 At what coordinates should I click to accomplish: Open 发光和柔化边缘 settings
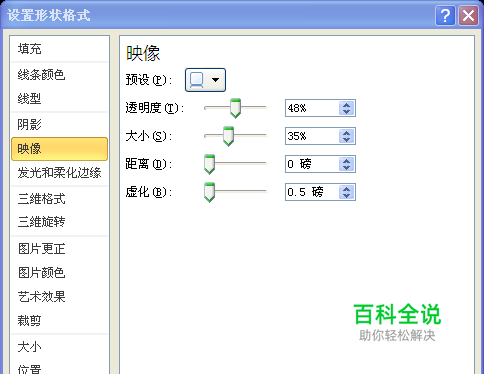(59, 173)
